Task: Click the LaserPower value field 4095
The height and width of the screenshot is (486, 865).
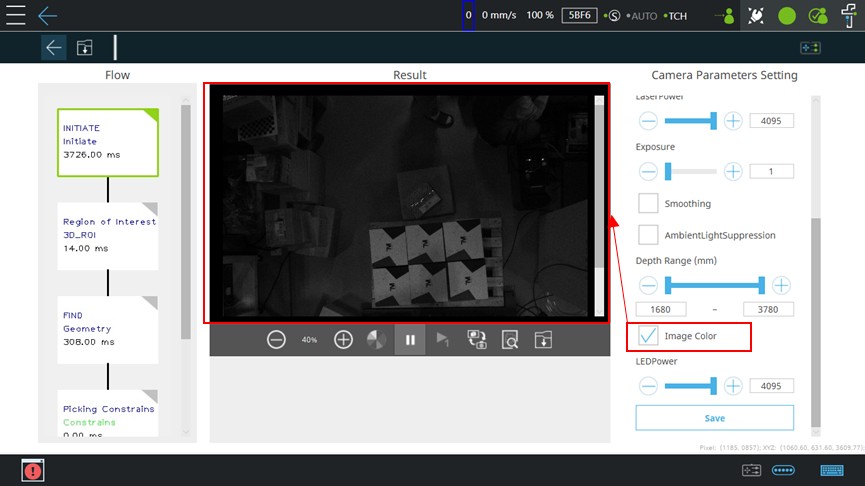Action: (x=771, y=121)
